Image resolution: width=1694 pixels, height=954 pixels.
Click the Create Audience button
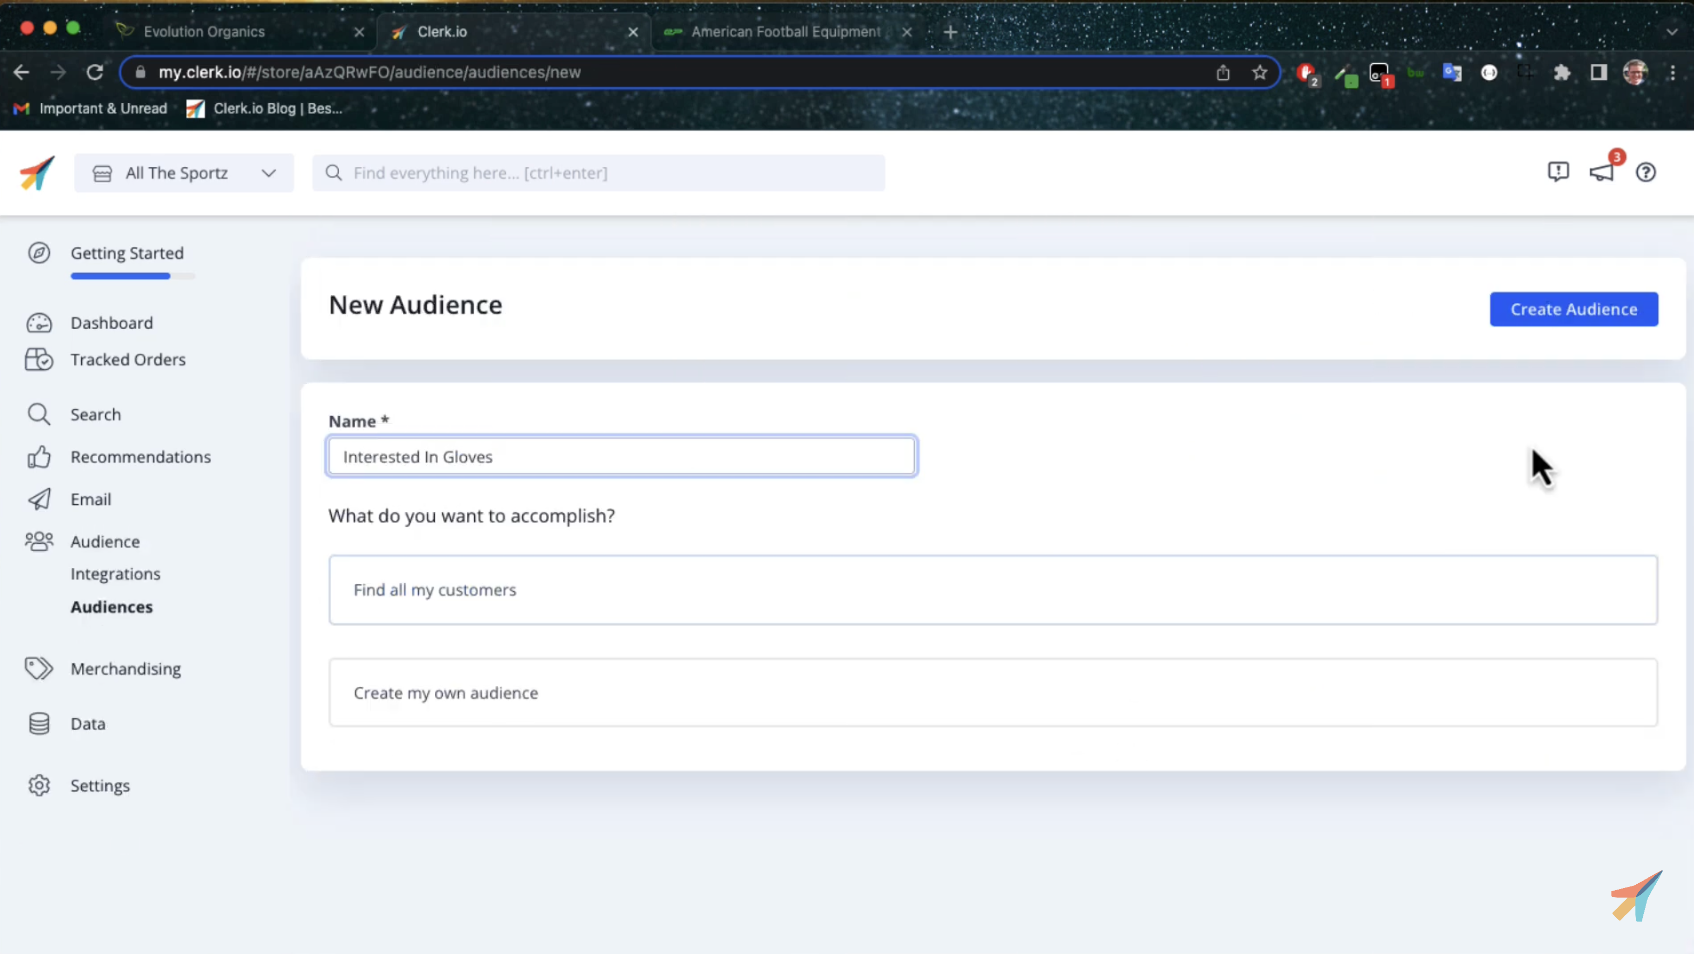(x=1573, y=309)
